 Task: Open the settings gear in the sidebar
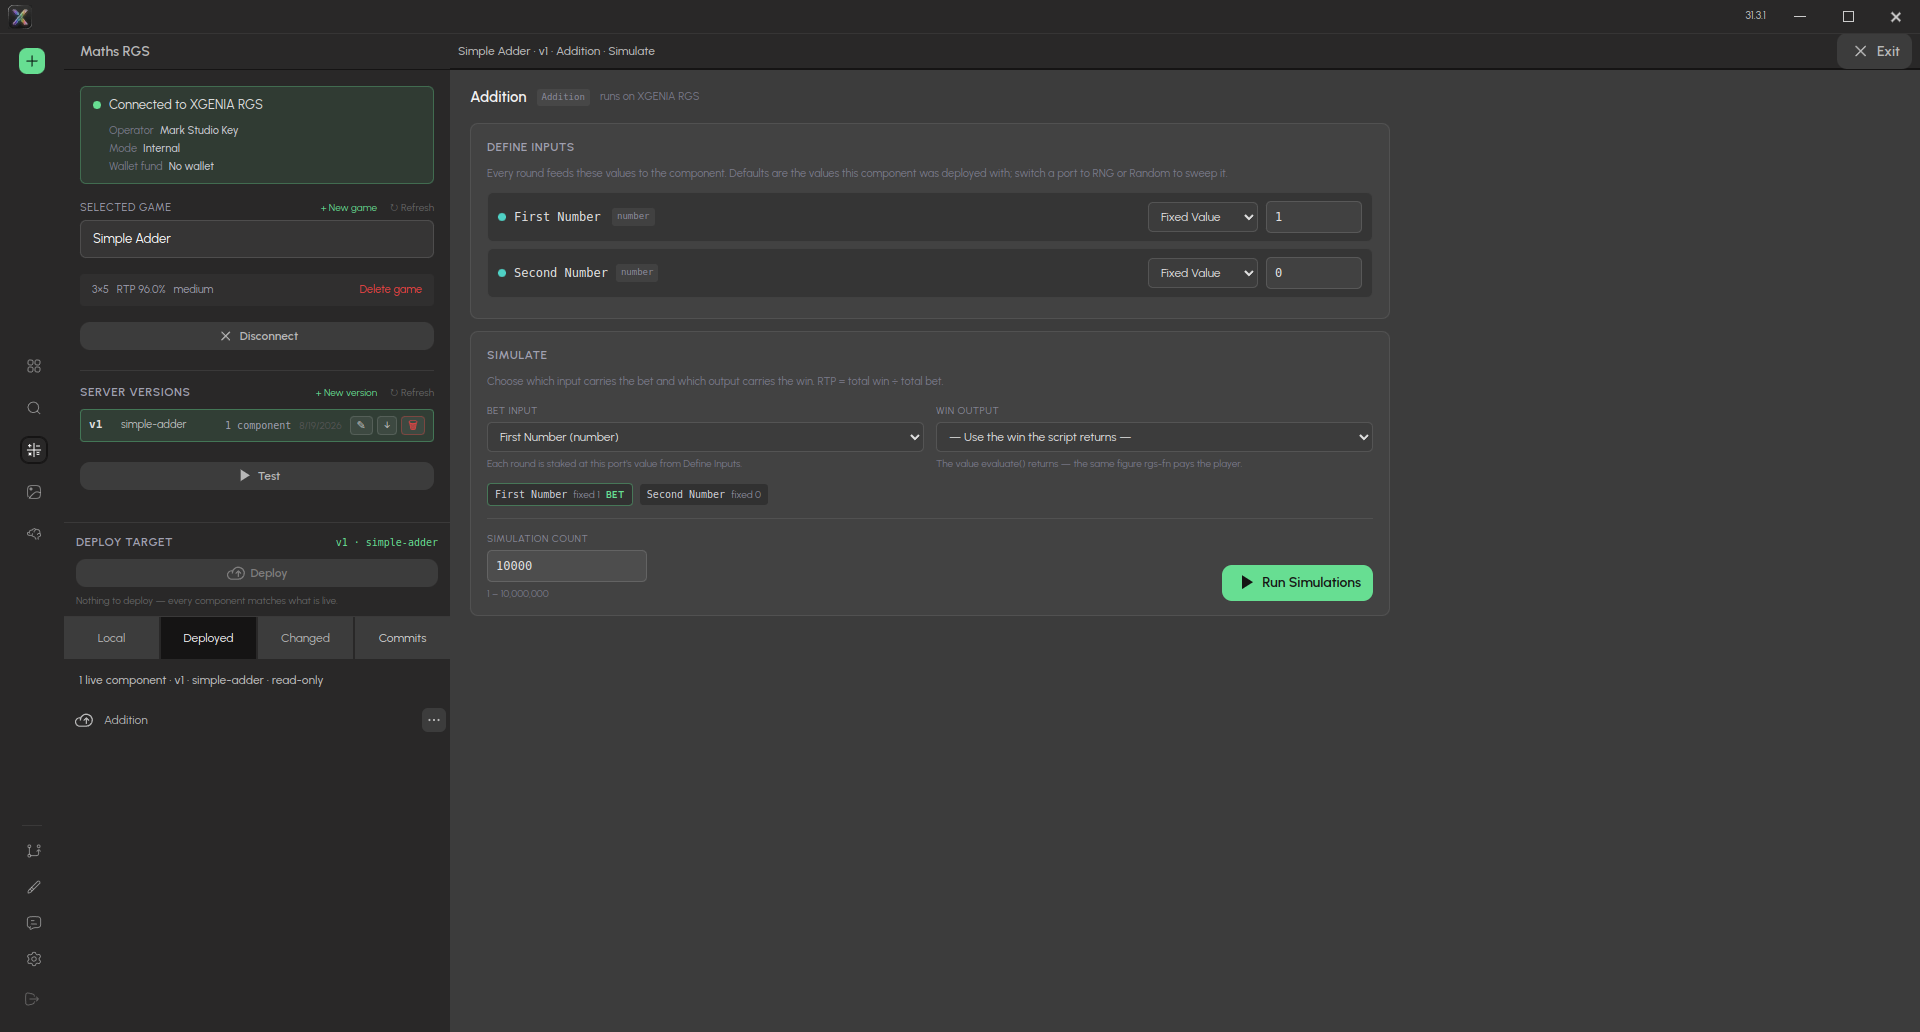click(x=34, y=959)
